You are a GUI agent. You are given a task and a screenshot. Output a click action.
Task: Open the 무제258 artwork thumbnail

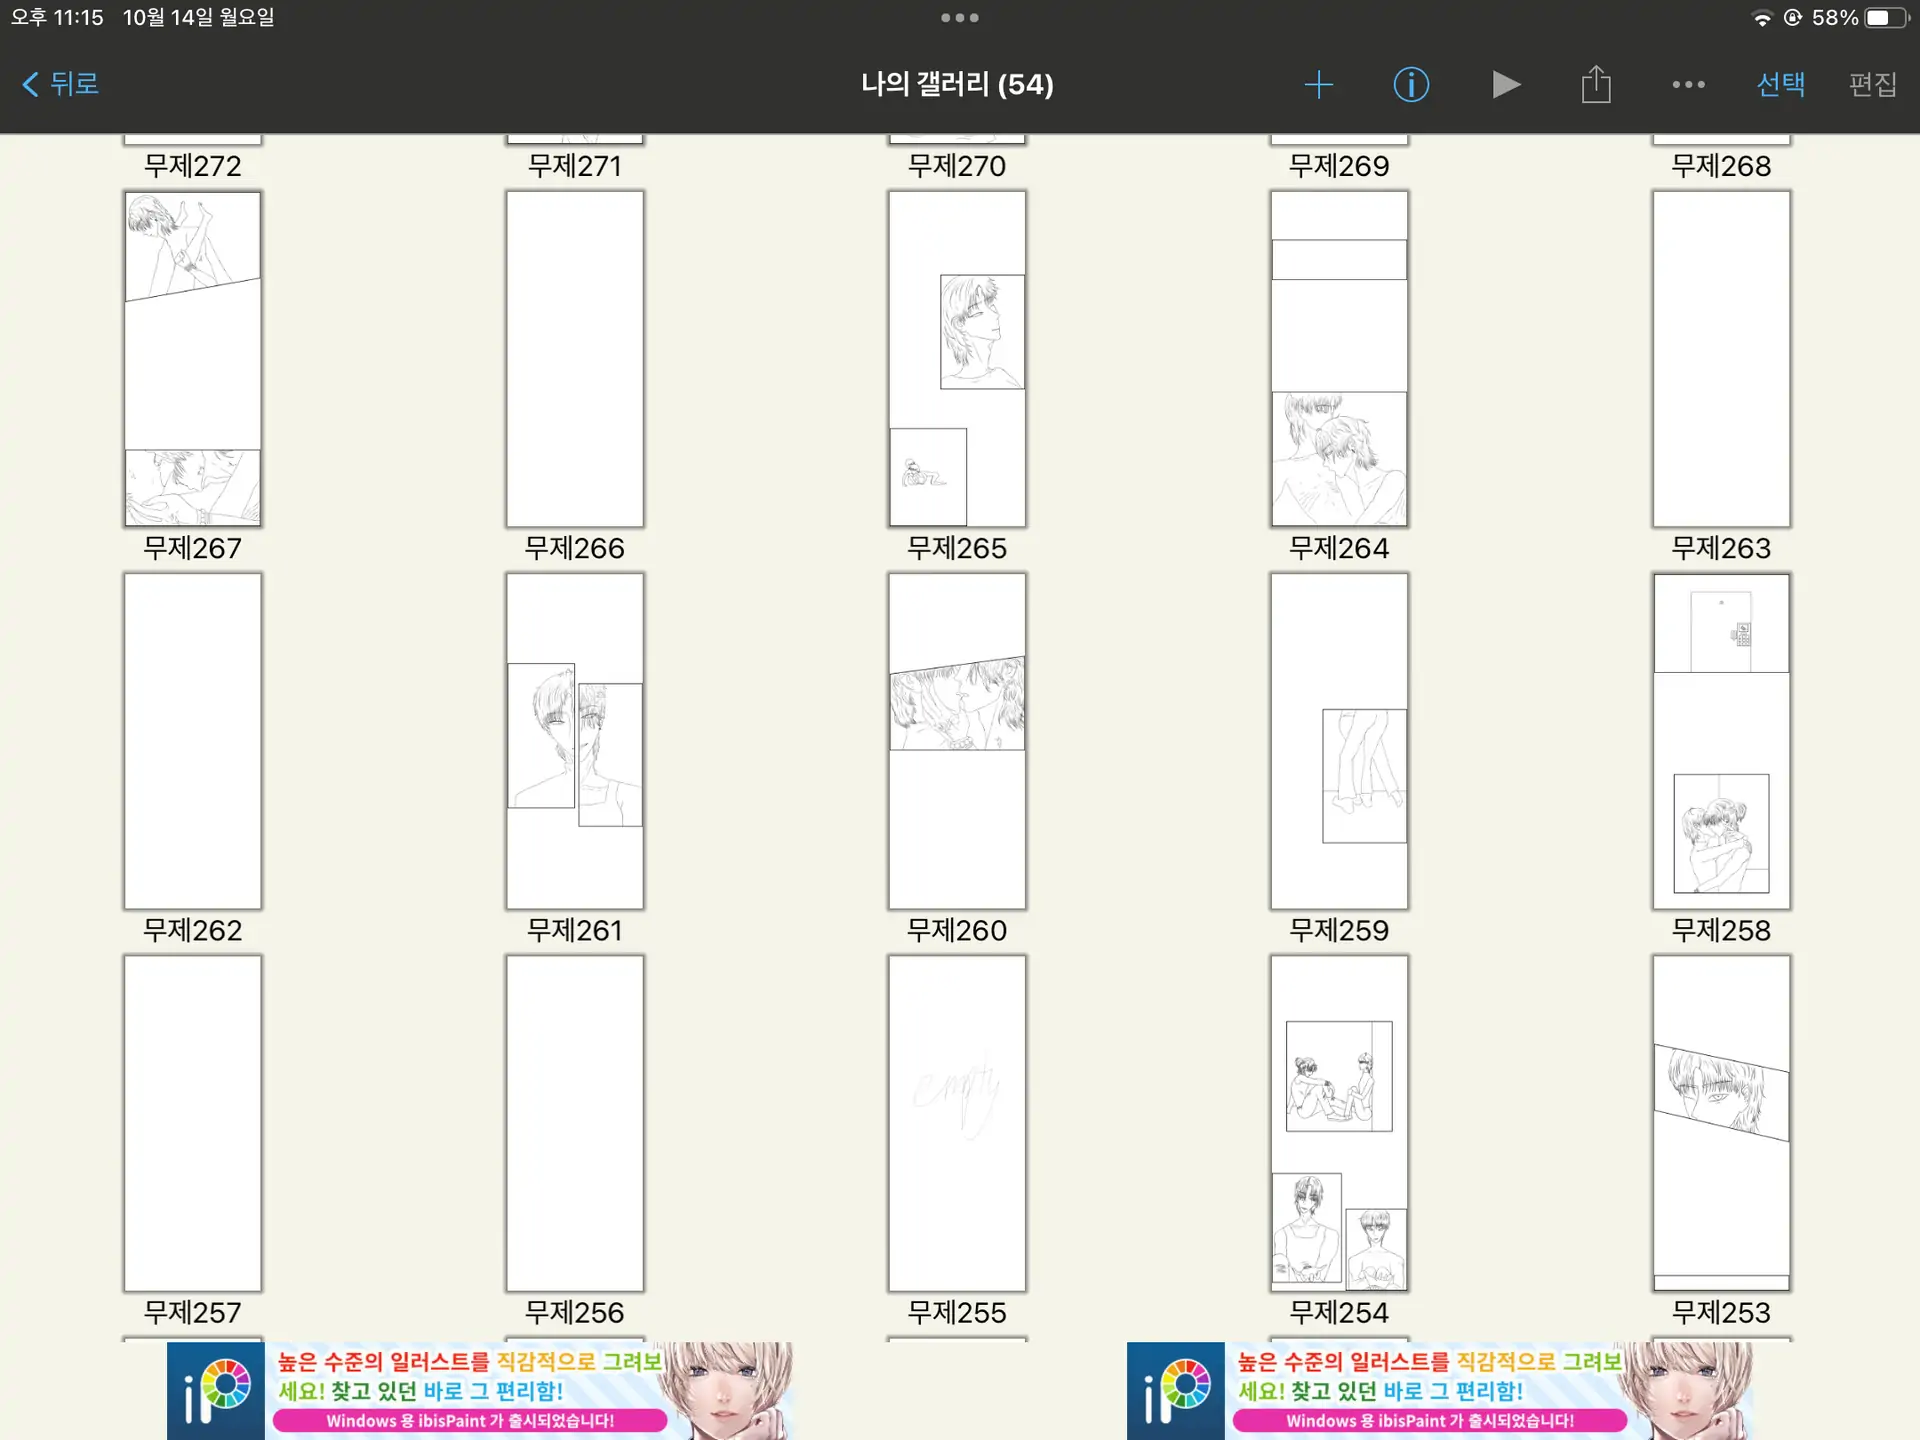1721,741
